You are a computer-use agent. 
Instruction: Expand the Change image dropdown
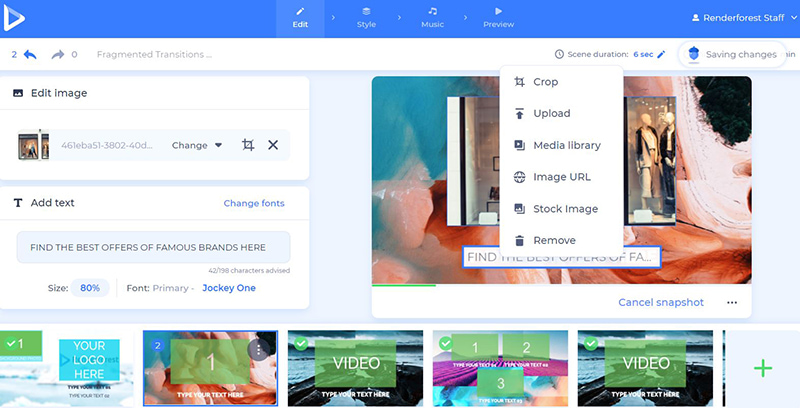197,145
